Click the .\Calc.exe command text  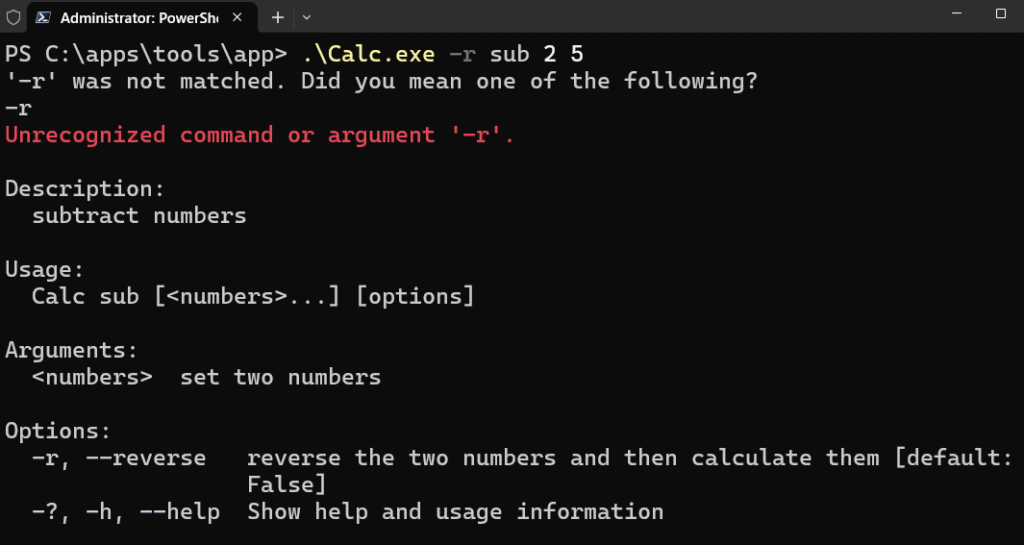(x=369, y=54)
